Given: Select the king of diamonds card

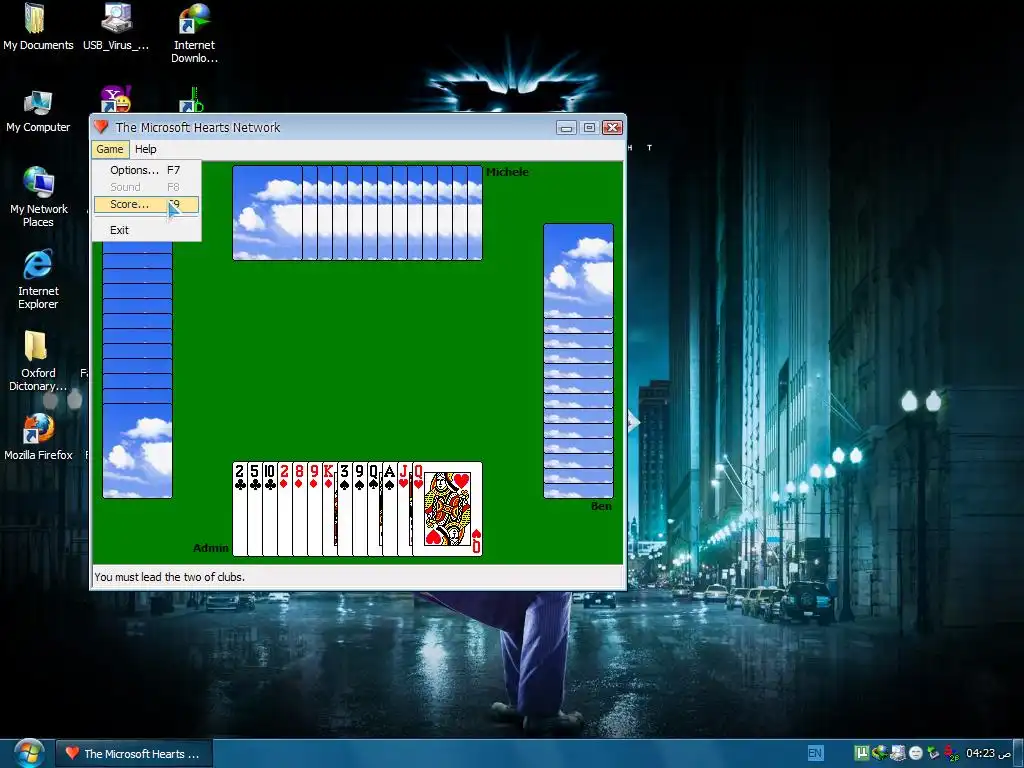Looking at the screenshot, I should pyautogui.click(x=330, y=509).
